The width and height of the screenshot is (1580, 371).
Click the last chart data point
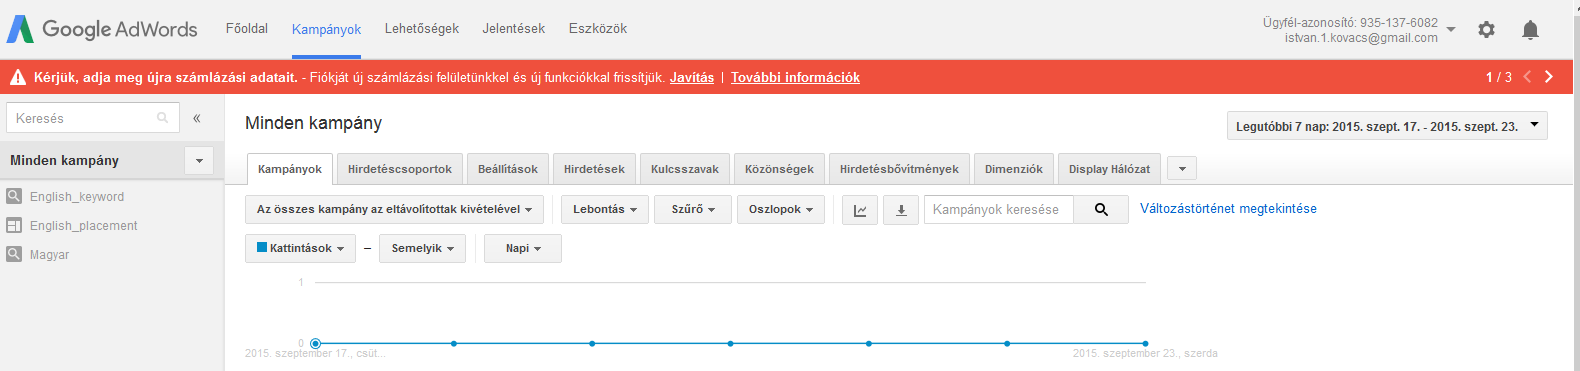point(1145,343)
